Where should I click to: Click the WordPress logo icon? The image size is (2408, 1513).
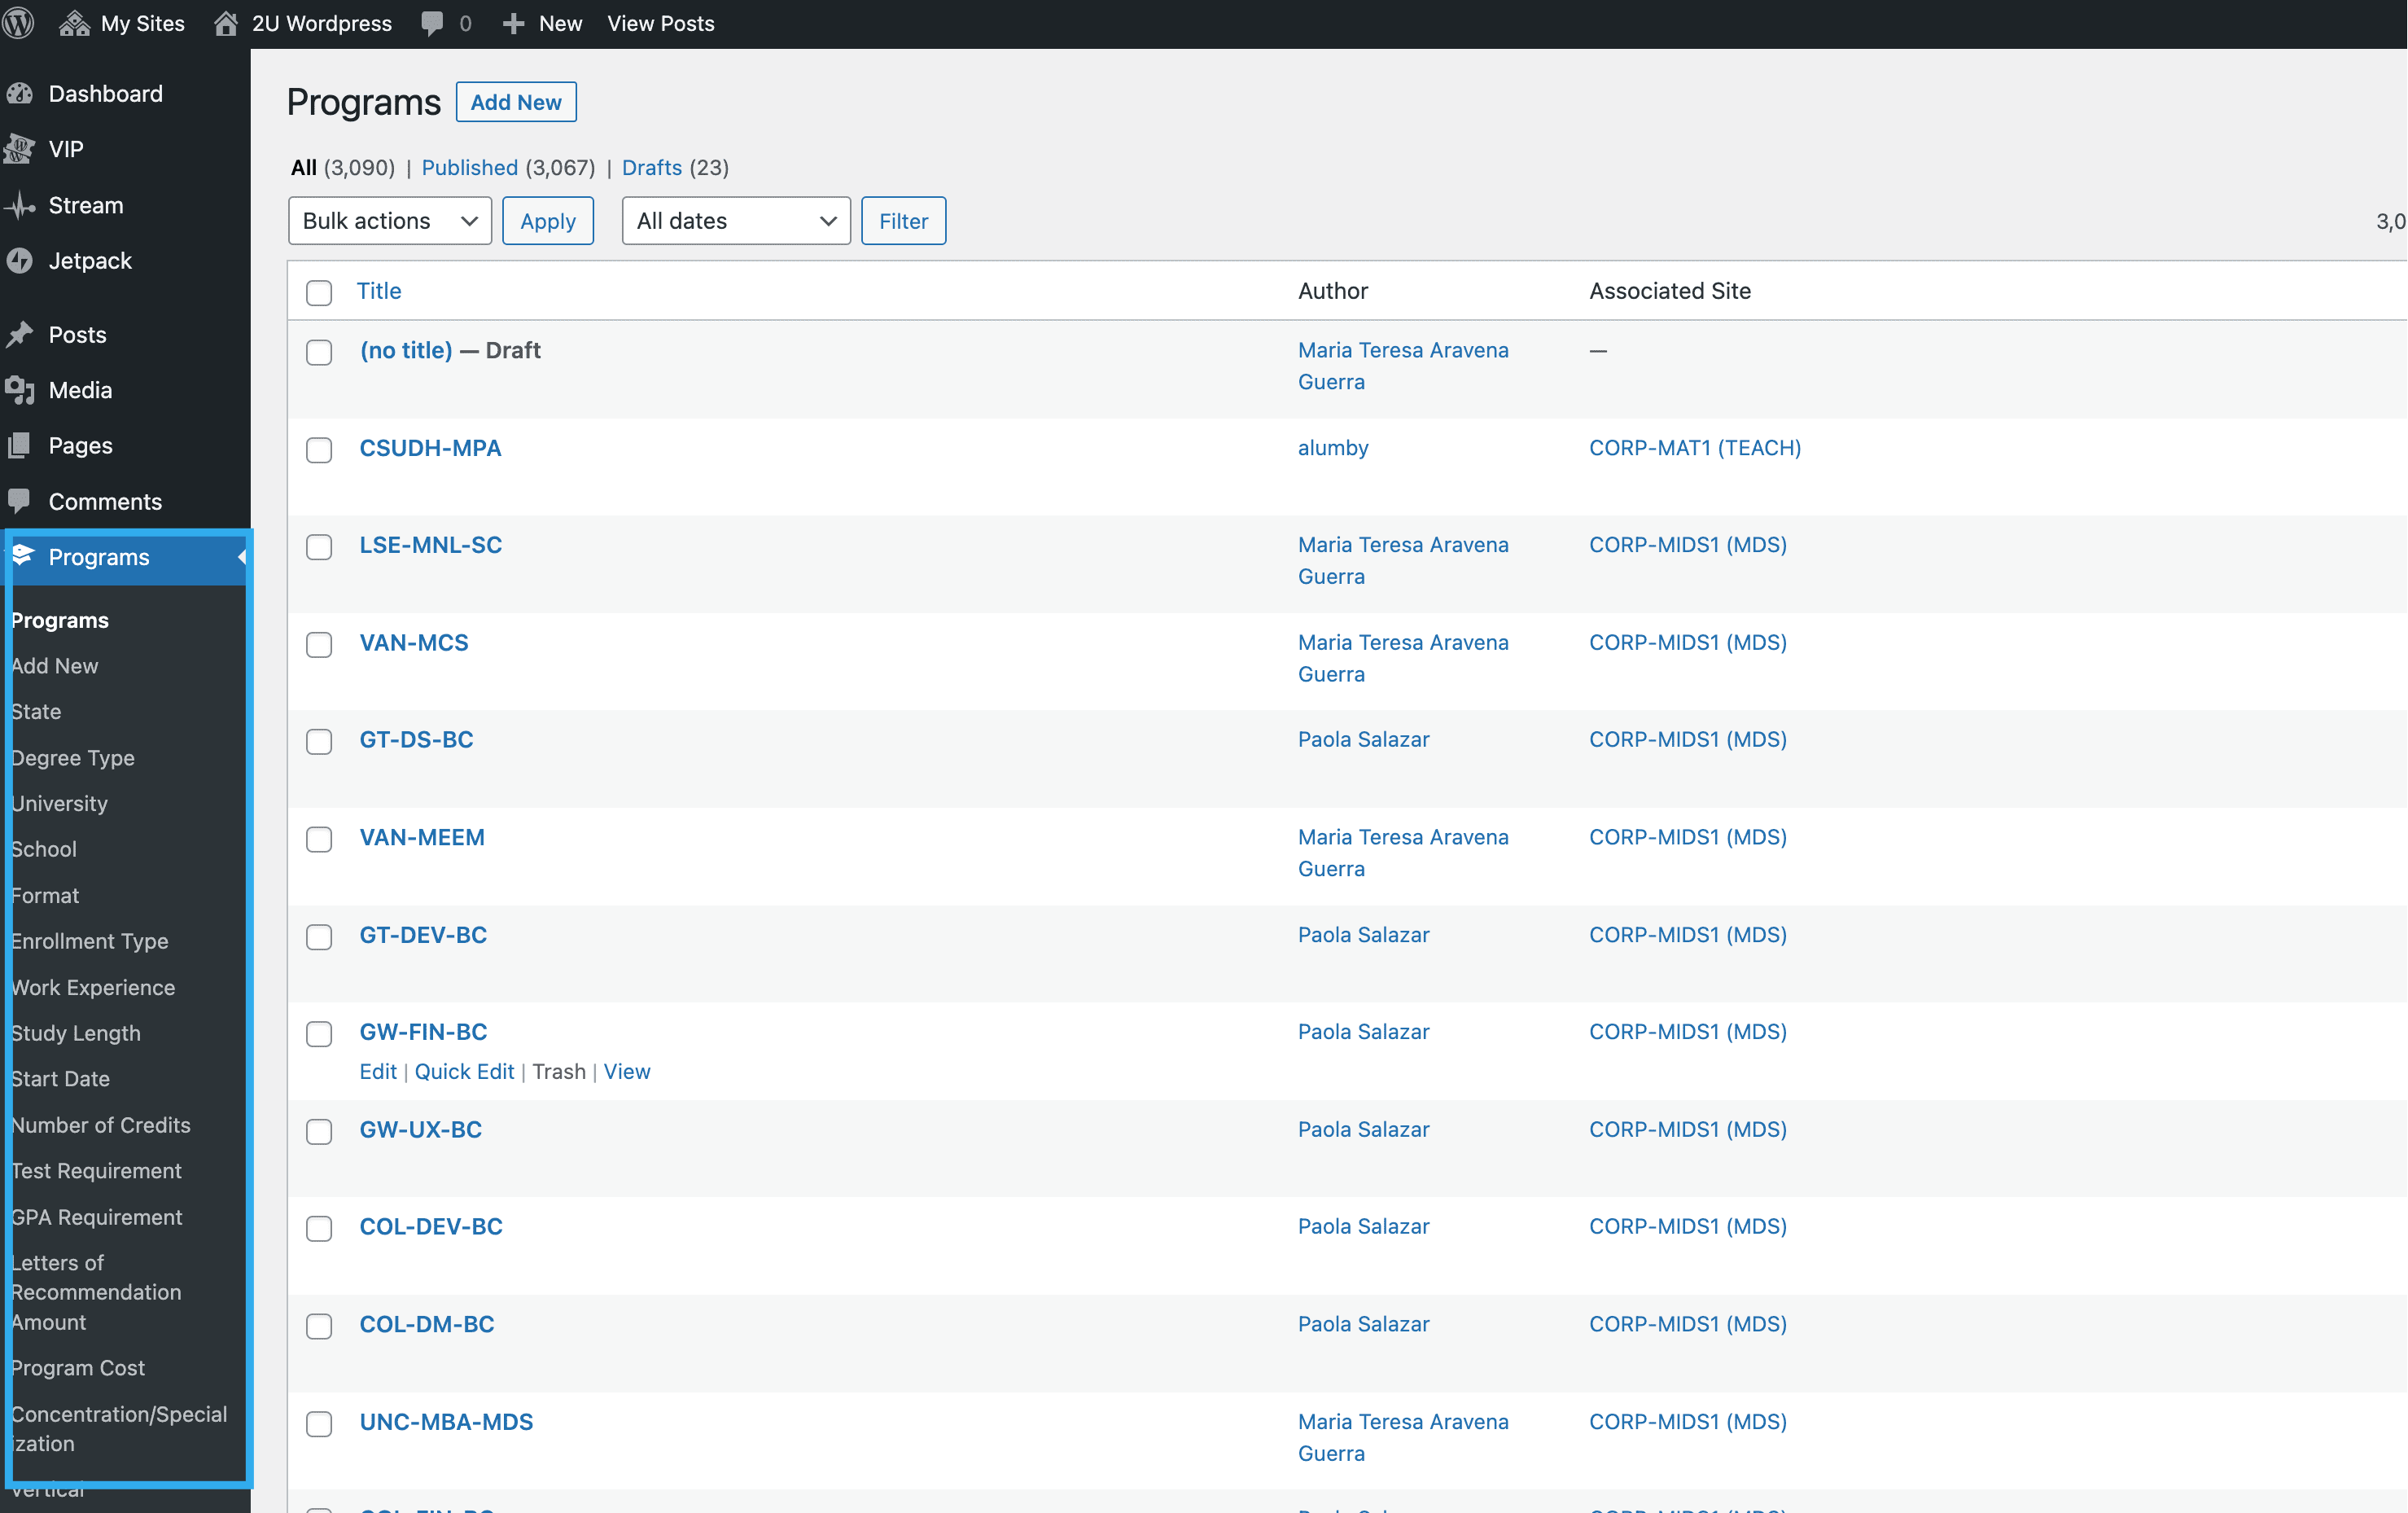click(18, 23)
